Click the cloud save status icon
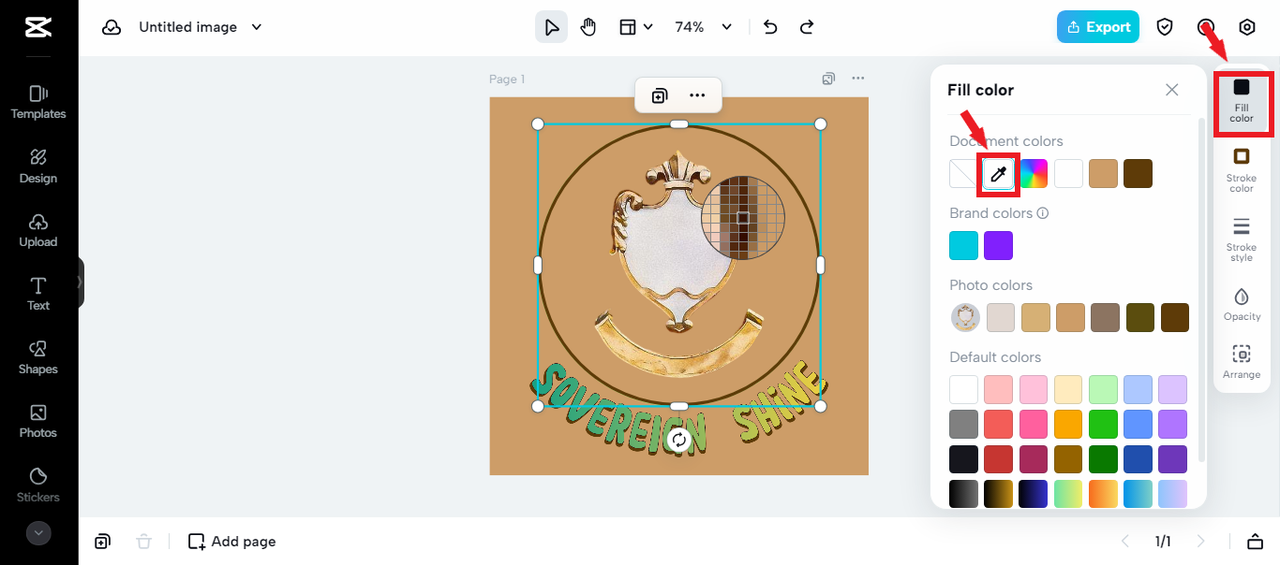This screenshot has width=1280, height=565. click(x=111, y=27)
